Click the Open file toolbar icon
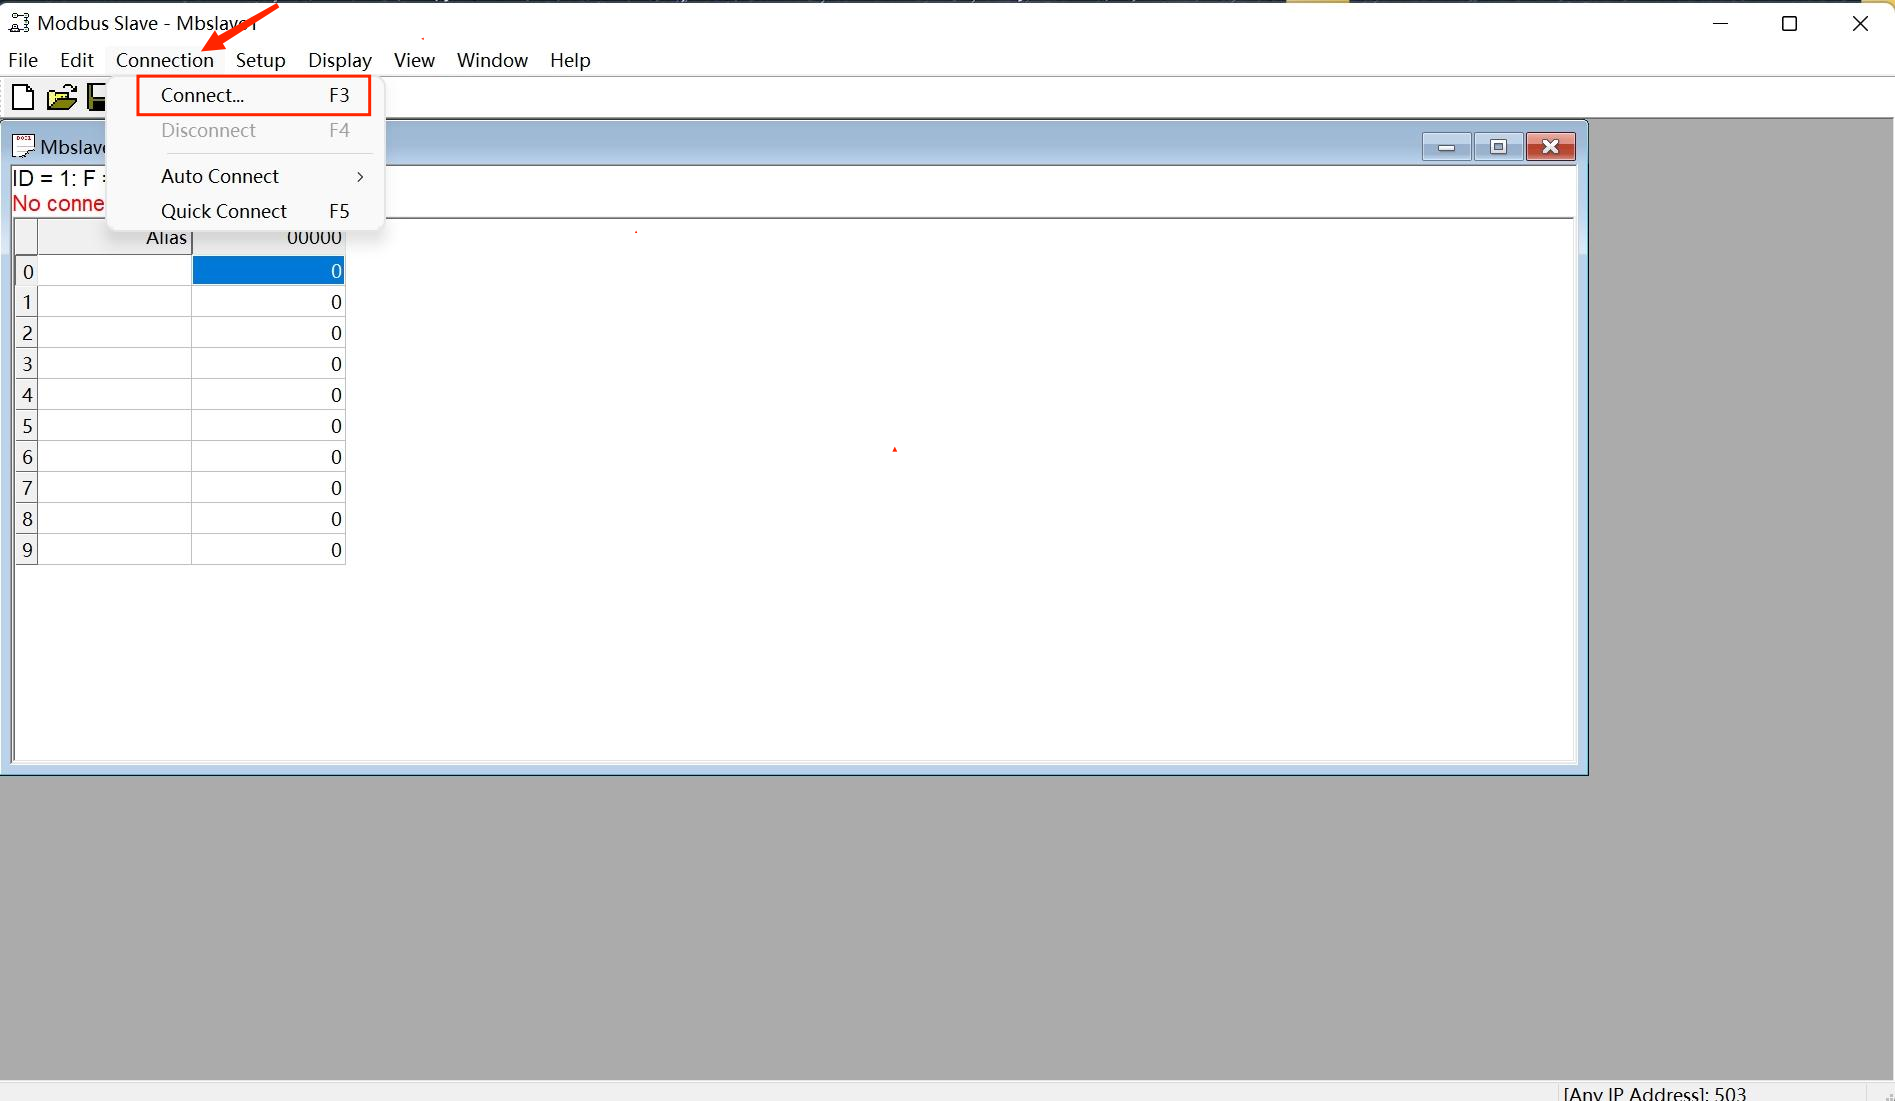Image resolution: width=1895 pixels, height=1101 pixels. pyautogui.click(x=62, y=97)
